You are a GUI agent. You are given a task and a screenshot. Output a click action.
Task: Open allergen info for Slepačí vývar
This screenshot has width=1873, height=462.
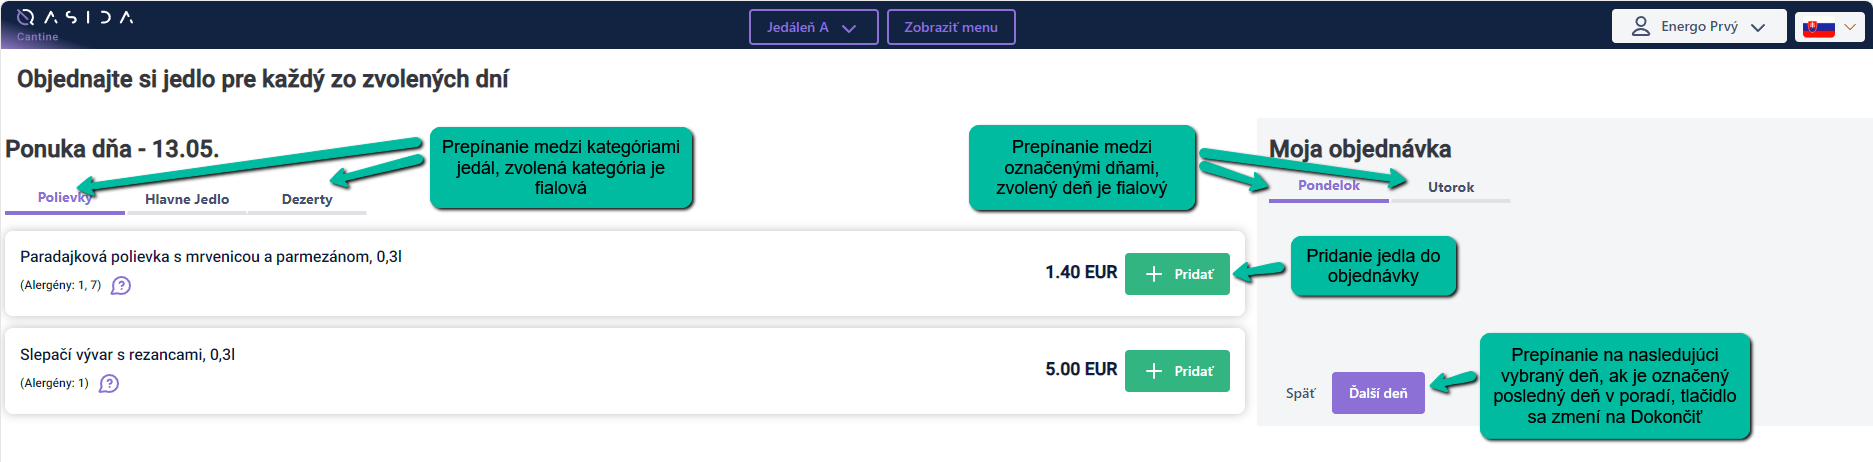pos(109,384)
